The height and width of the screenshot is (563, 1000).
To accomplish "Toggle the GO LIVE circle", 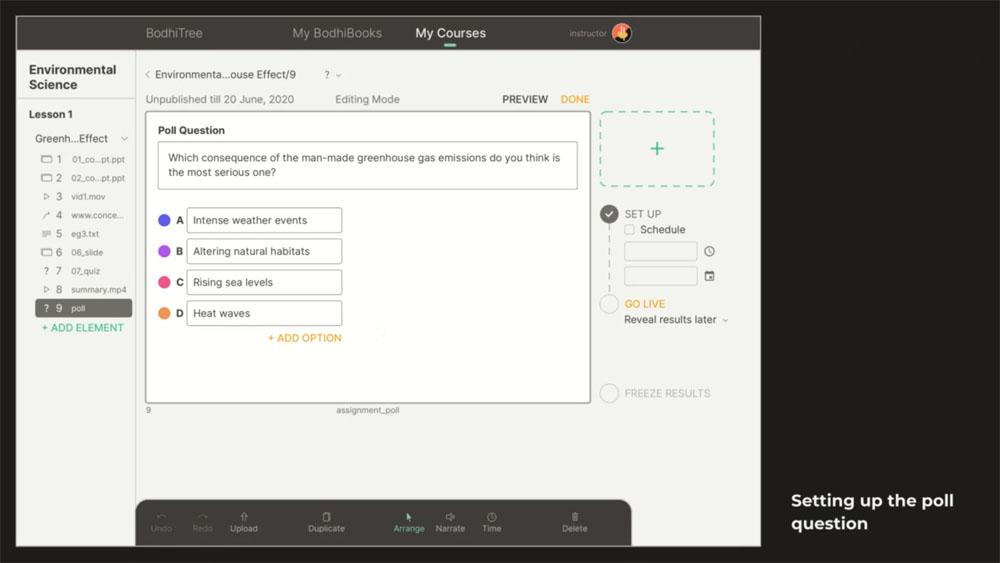I will coord(609,304).
